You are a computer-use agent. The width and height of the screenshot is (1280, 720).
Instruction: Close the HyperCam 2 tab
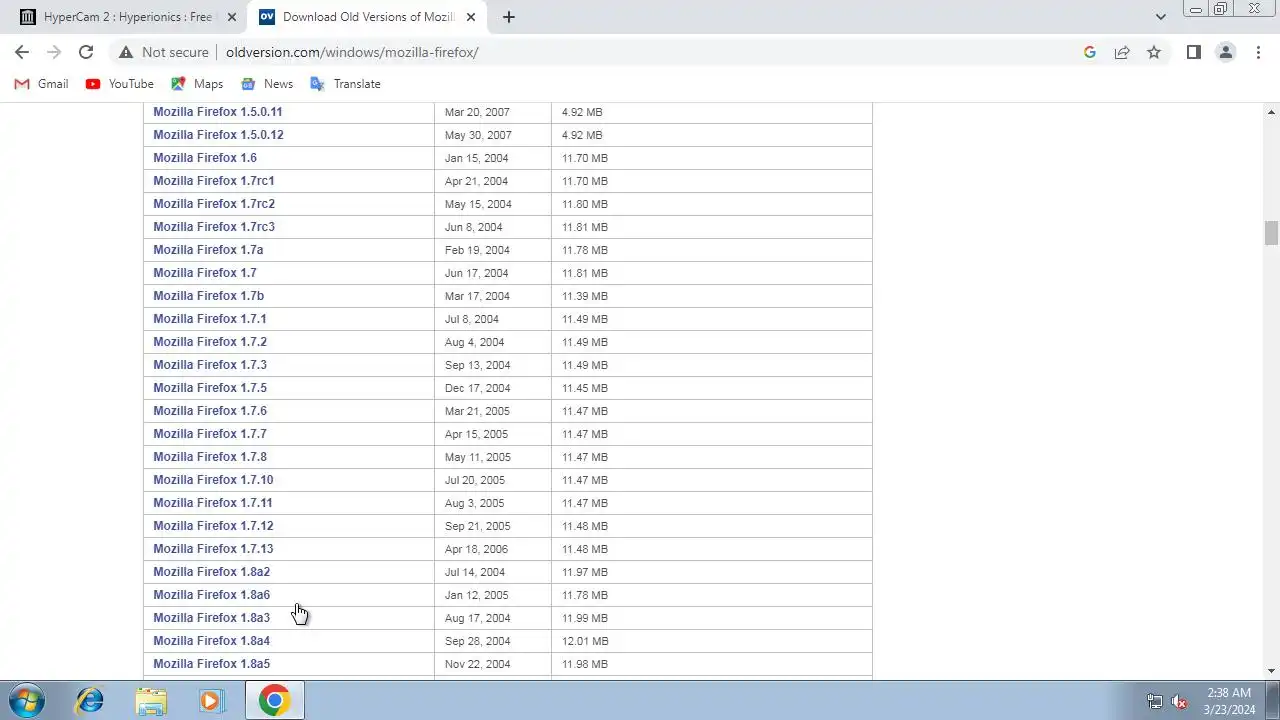pyautogui.click(x=232, y=17)
